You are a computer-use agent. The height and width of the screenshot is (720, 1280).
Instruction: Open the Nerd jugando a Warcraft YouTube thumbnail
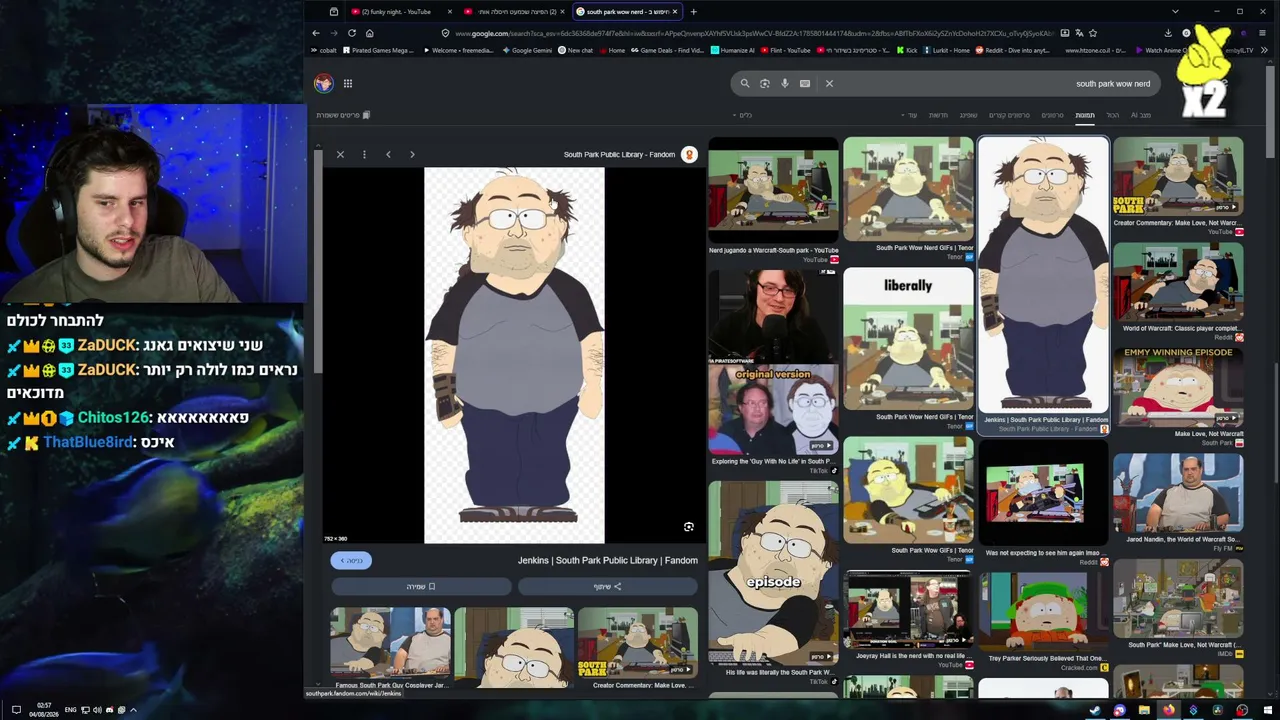click(773, 190)
